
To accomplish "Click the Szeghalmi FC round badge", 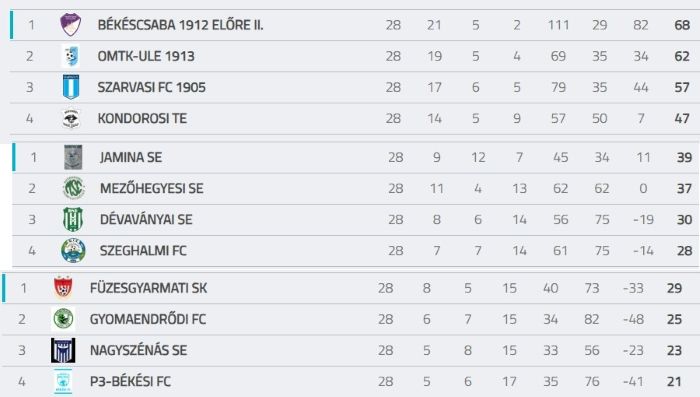I will 73,251.
